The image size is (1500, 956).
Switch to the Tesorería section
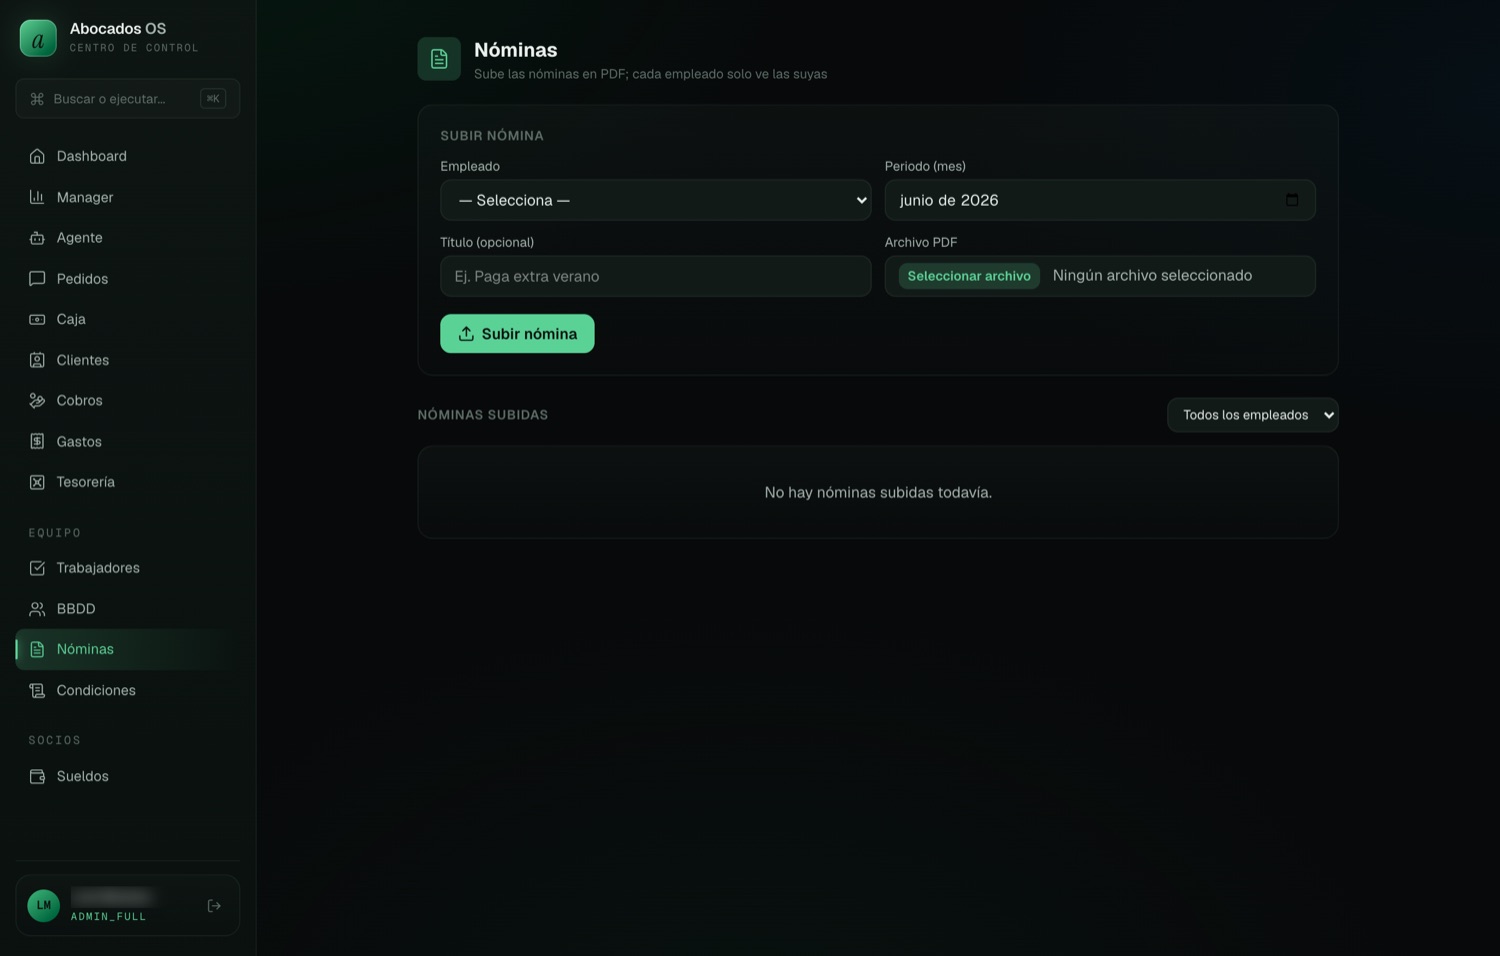point(128,482)
